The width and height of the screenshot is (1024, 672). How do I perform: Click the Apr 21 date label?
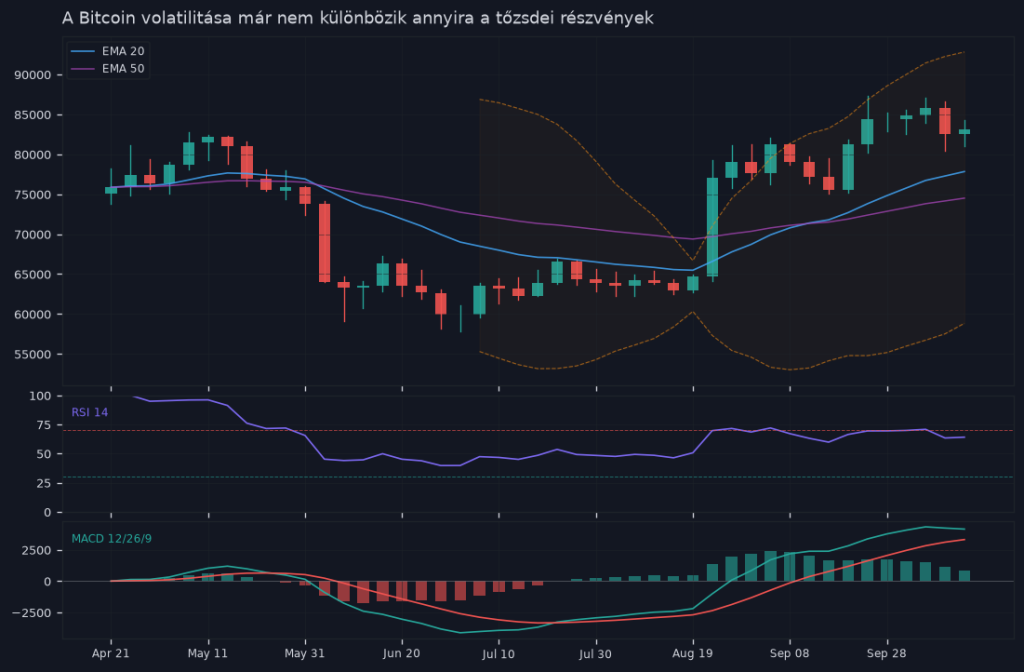110,653
